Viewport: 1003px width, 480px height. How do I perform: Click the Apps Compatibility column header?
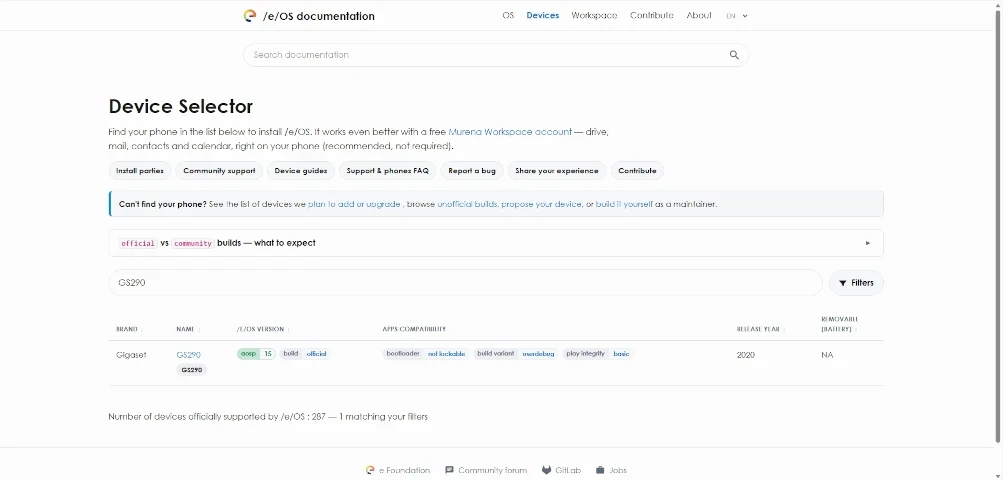coord(414,330)
